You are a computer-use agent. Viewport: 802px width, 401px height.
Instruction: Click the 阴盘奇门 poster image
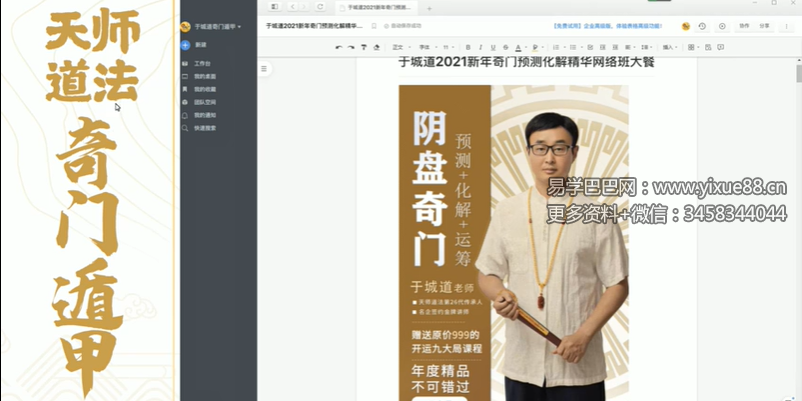pos(514,243)
